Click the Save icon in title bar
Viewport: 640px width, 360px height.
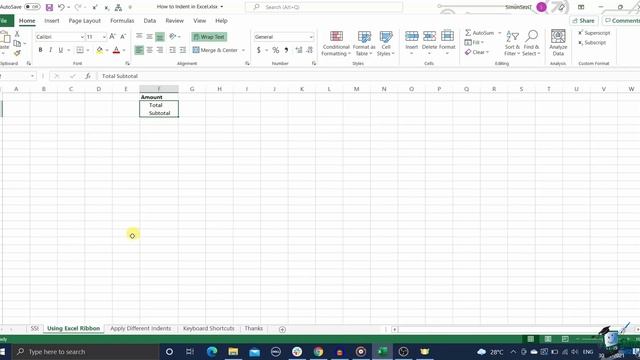(49, 7)
